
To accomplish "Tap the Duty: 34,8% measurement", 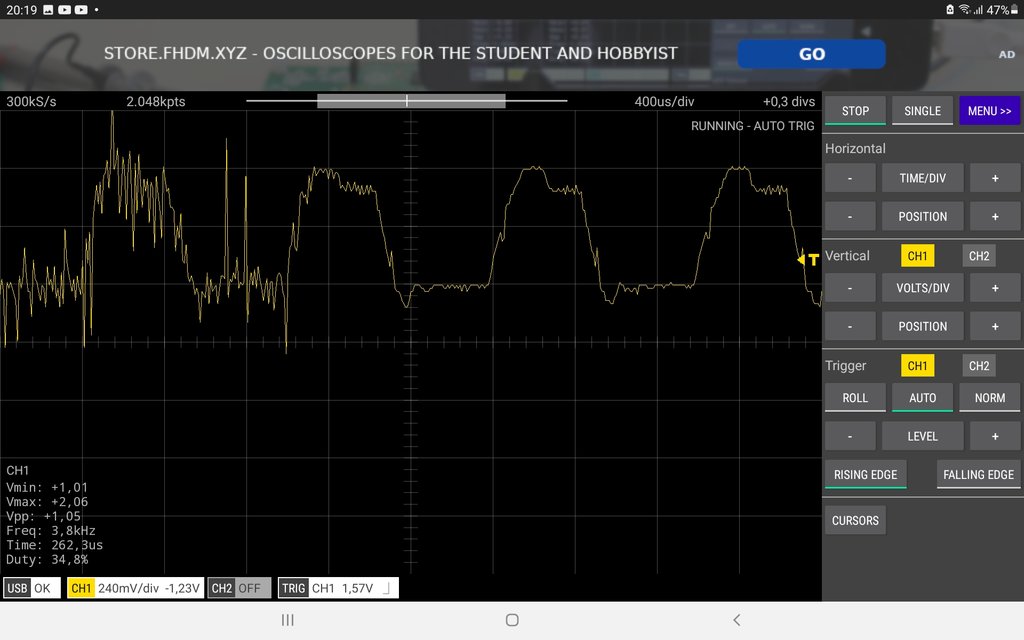I will [x=47, y=559].
